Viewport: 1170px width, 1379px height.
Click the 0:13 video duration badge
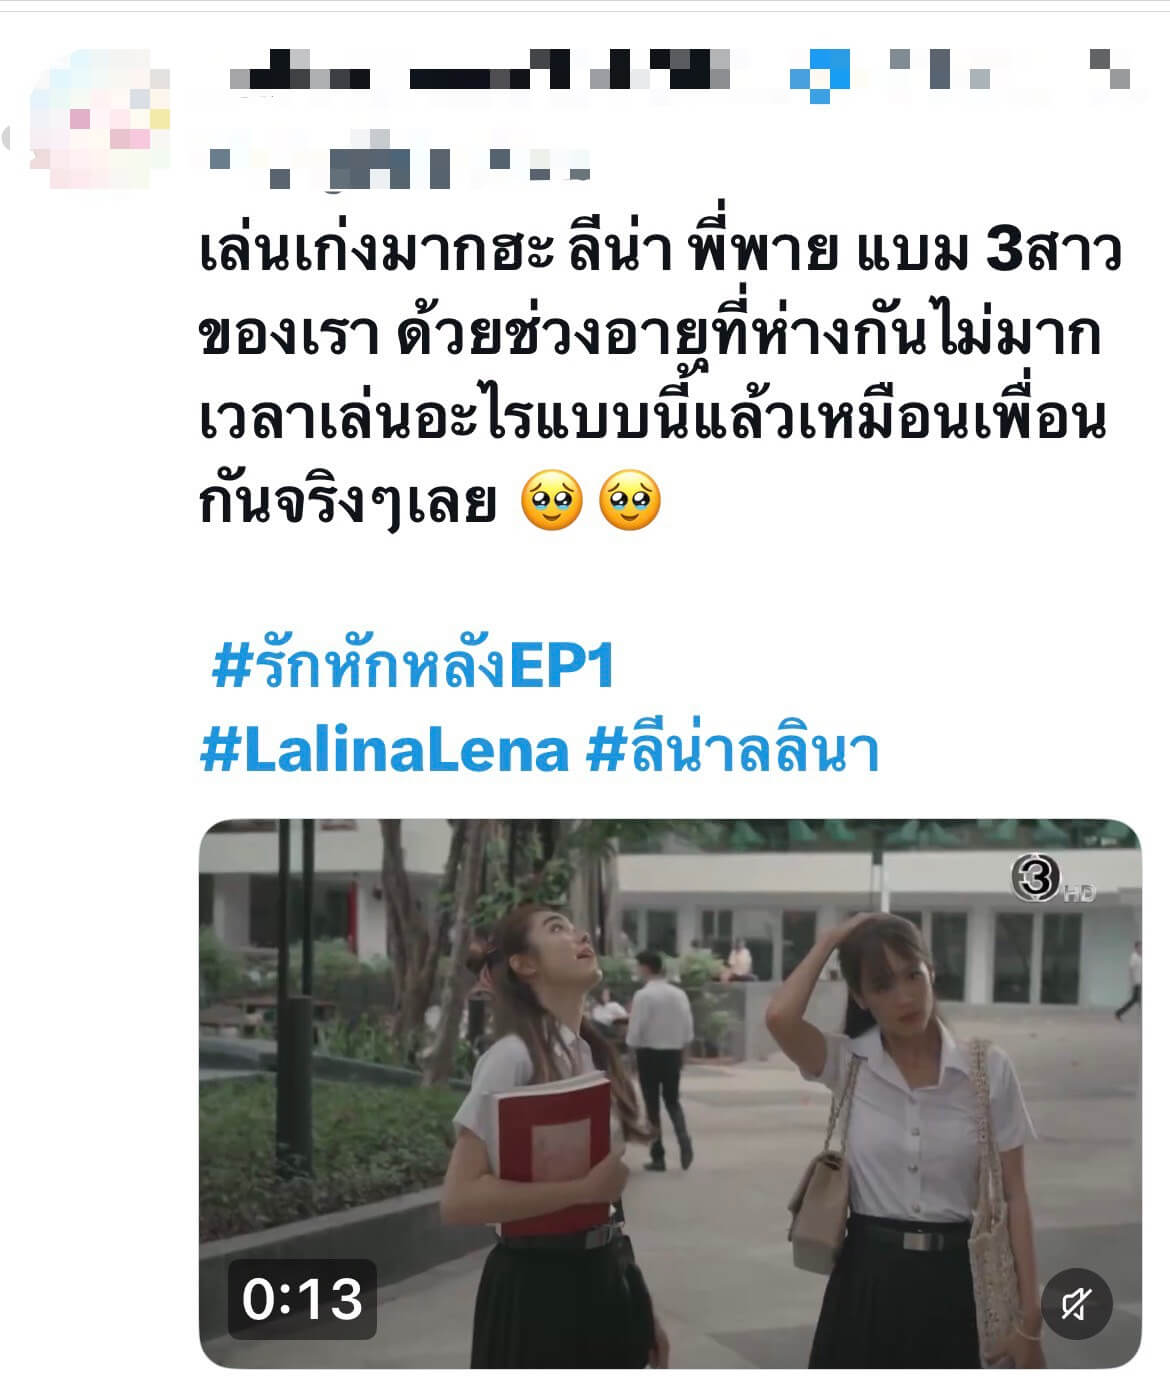tap(302, 1299)
